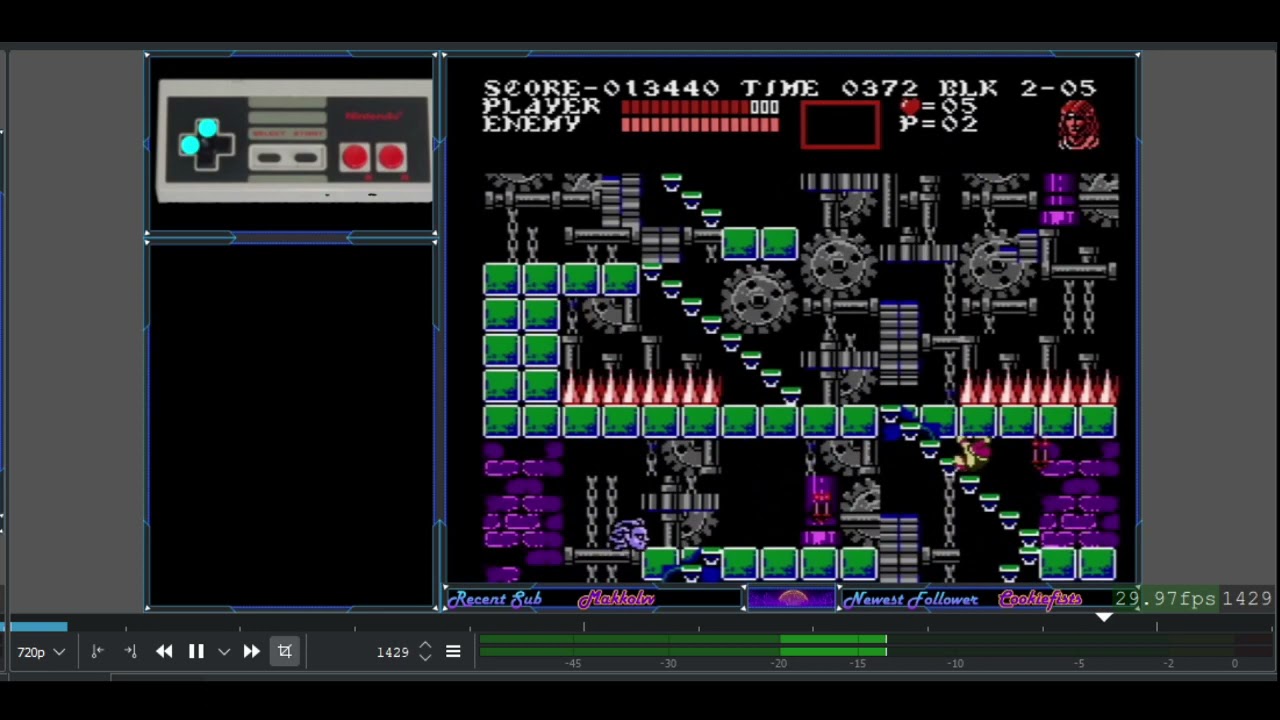1280x720 pixels.
Task: Open the 720p preview resolution dropdown
Action: (41, 652)
